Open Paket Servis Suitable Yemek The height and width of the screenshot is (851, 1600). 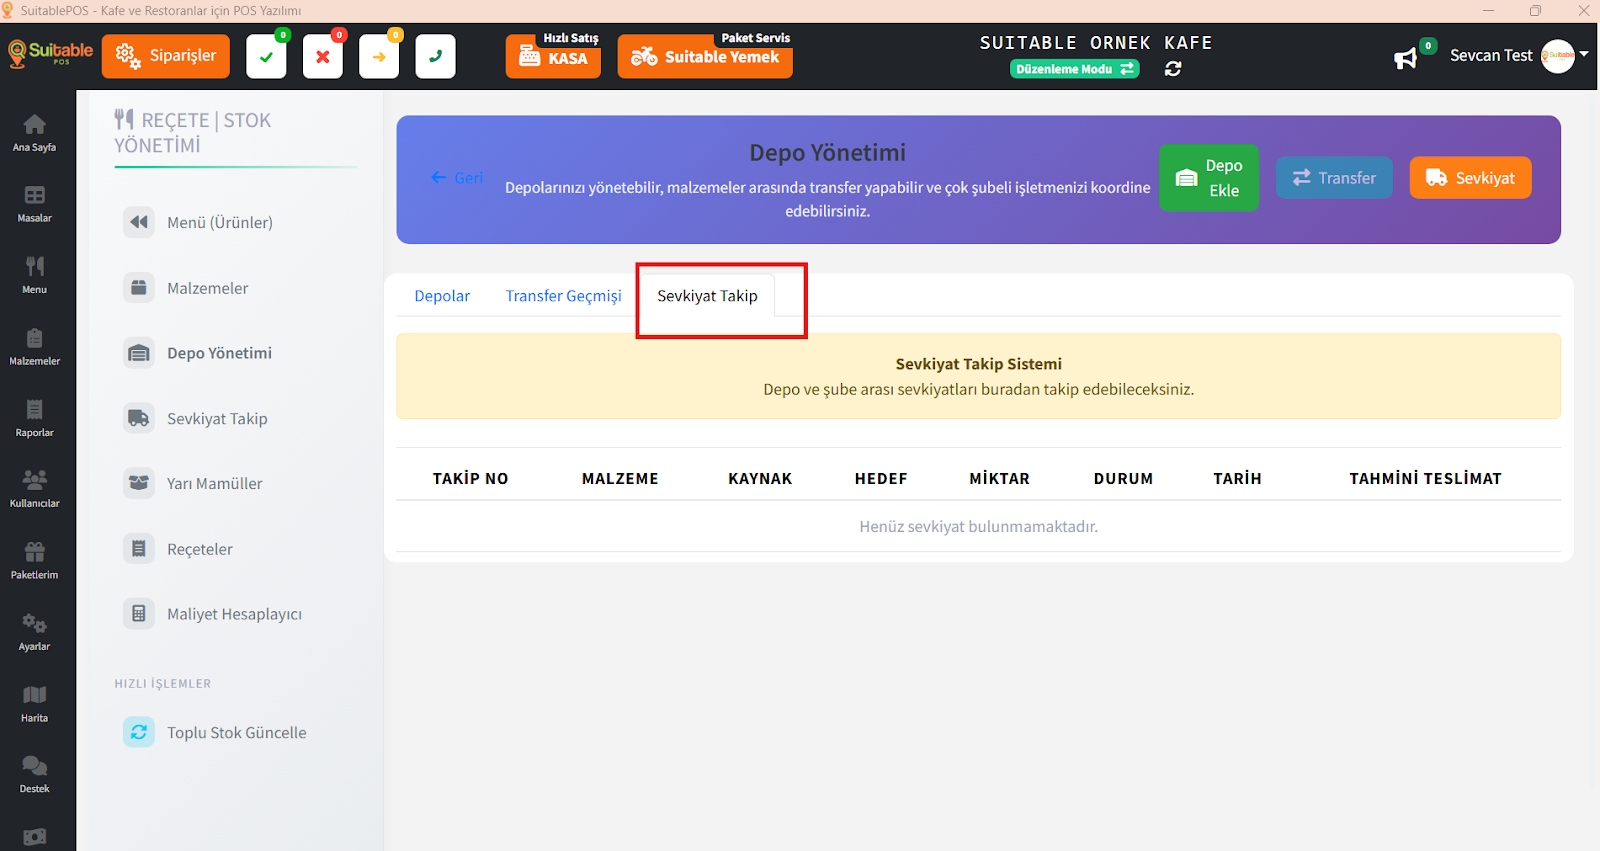coord(705,56)
